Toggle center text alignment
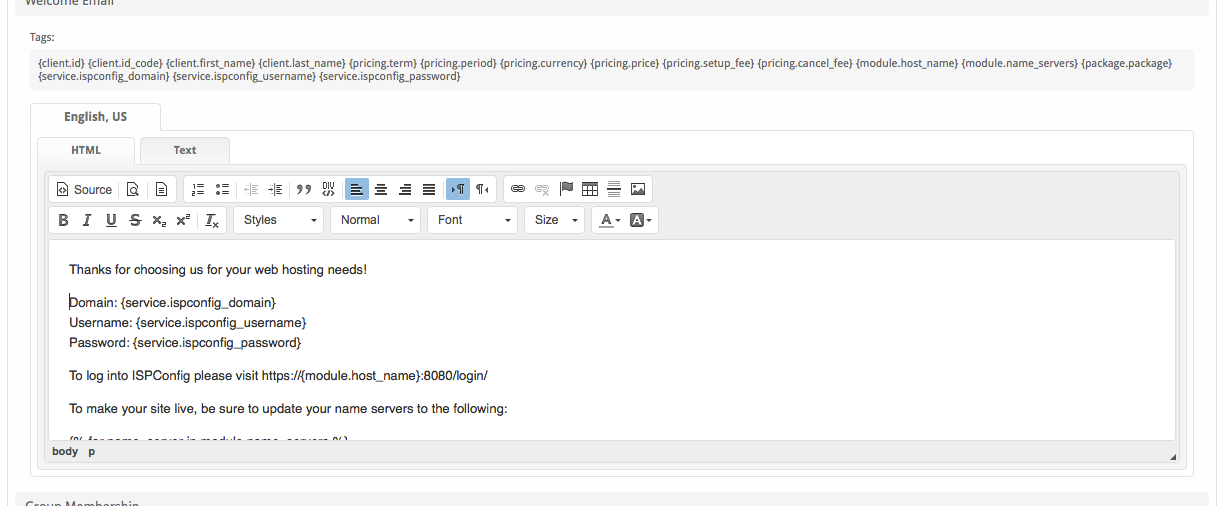Screen dimensions: 1230x506 [x=381, y=189]
